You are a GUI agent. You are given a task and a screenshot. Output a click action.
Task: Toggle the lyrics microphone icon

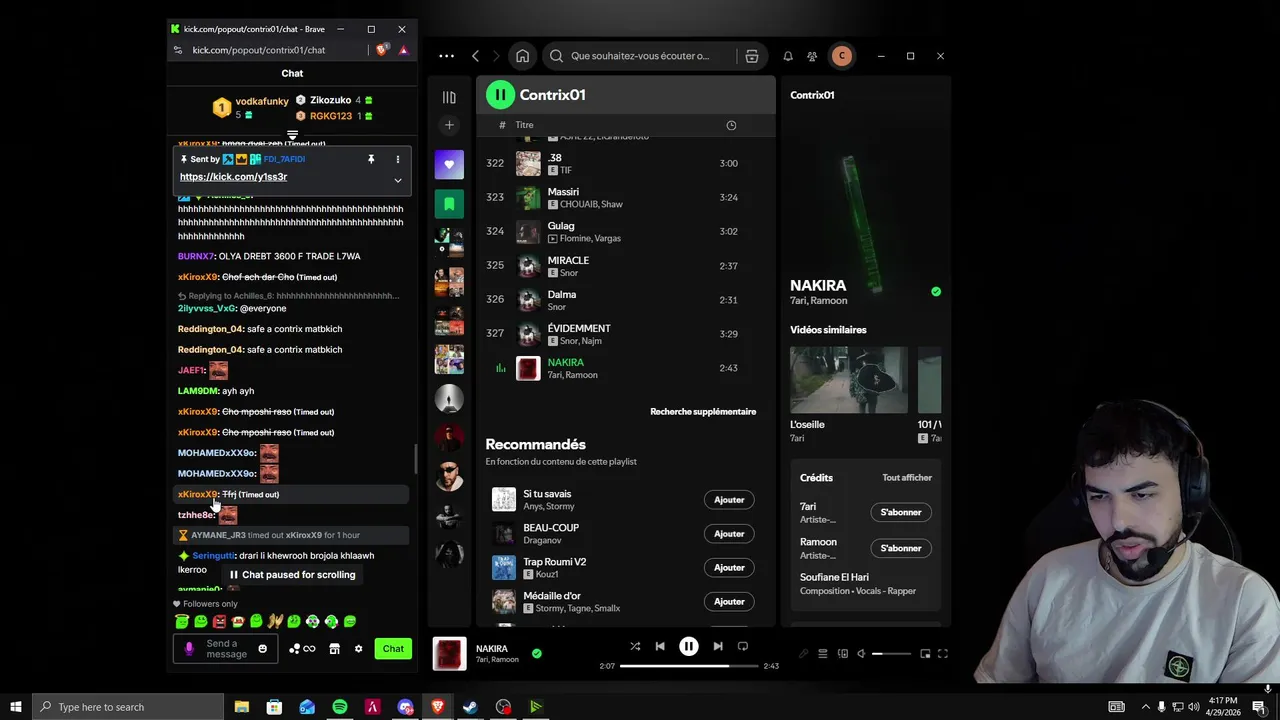[804, 654]
